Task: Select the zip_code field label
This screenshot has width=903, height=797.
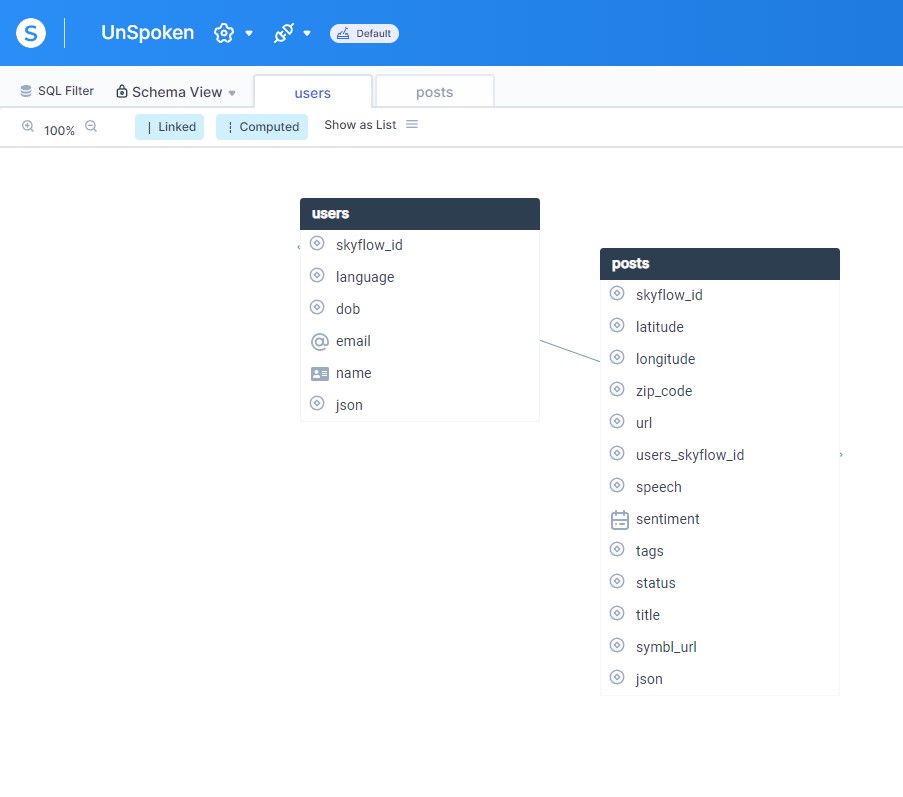Action: (664, 392)
